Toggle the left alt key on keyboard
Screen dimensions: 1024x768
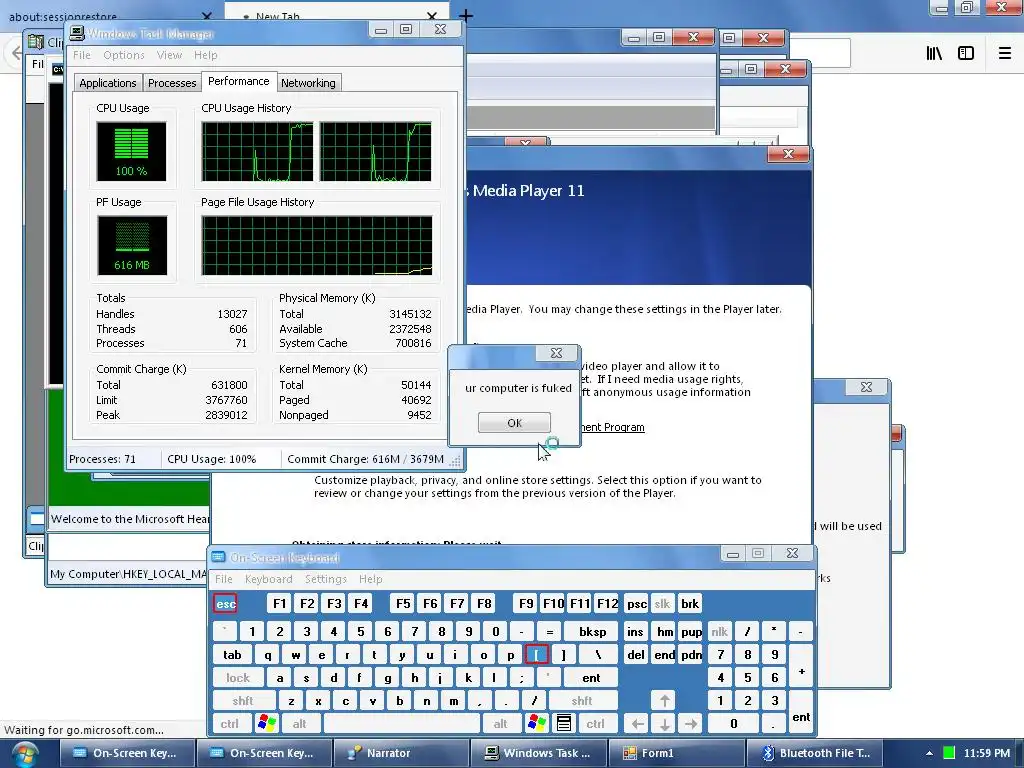coord(300,724)
